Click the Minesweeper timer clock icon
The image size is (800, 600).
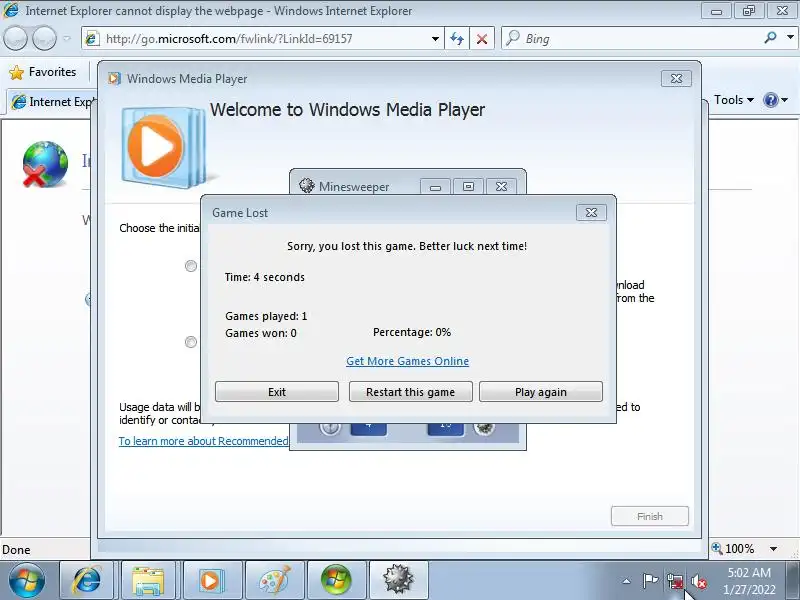(x=330, y=428)
